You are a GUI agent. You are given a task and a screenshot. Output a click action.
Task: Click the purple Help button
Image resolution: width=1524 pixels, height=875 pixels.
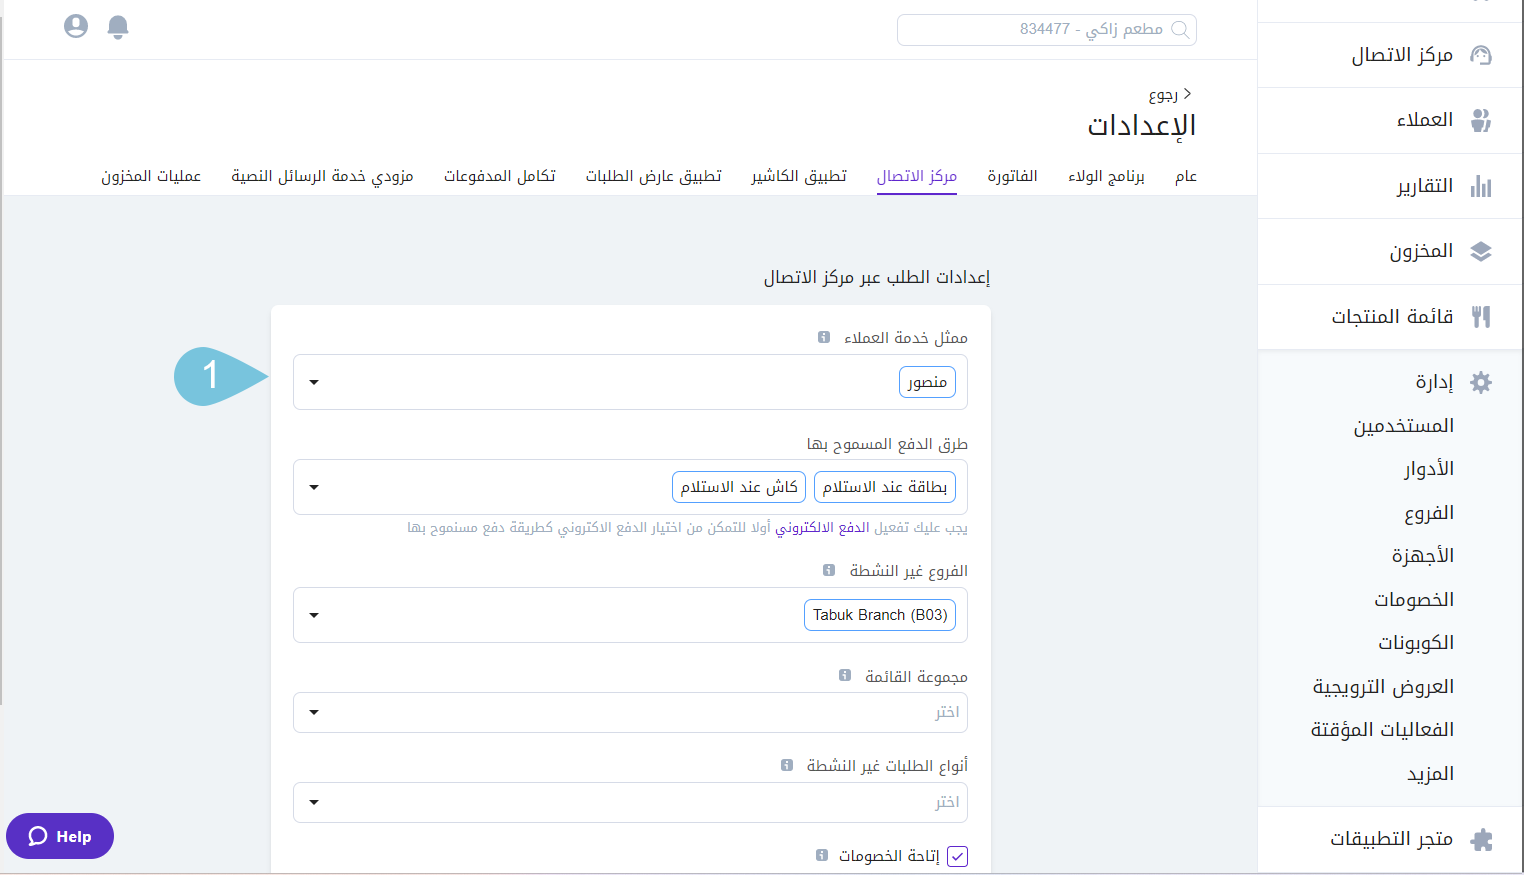click(60, 836)
